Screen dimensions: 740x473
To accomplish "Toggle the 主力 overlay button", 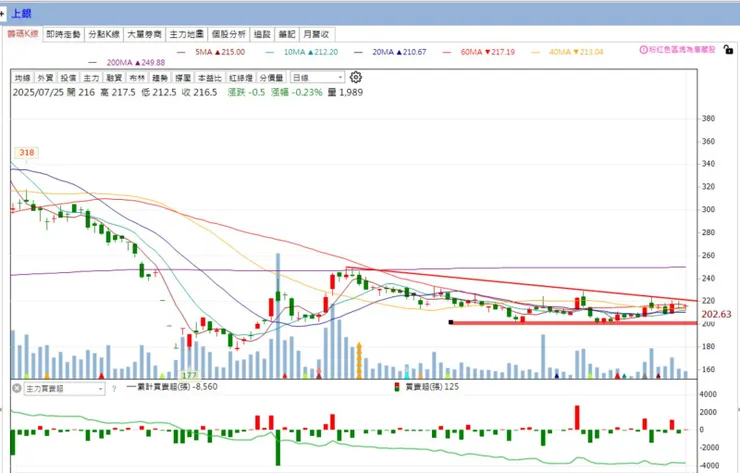I will pos(91,77).
